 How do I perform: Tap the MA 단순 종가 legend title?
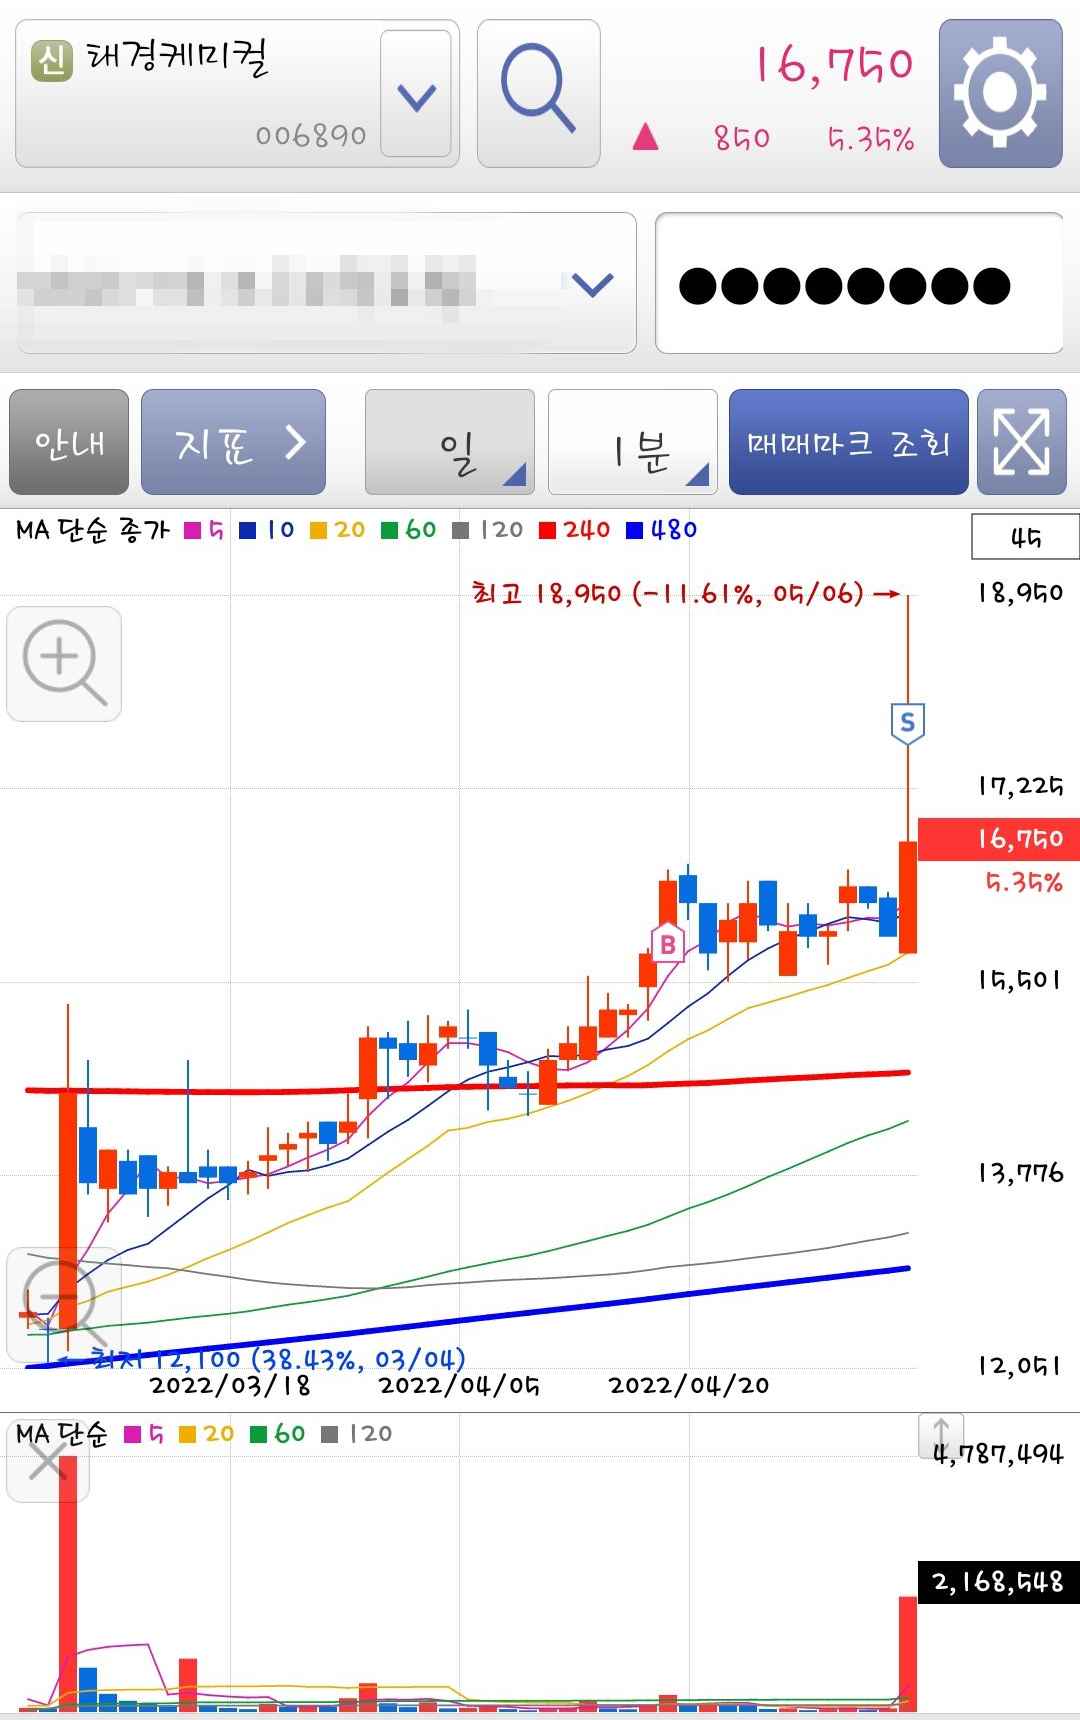pos(92,530)
